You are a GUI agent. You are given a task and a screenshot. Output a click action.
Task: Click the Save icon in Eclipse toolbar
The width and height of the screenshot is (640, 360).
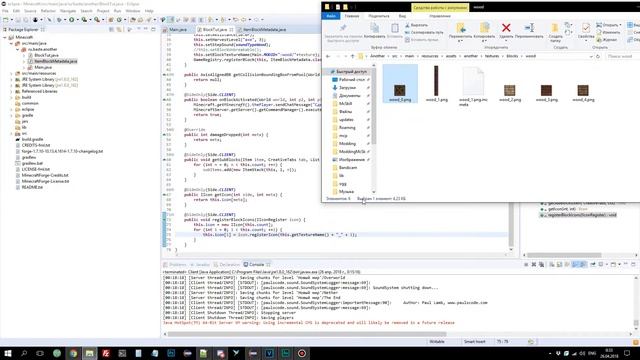(18, 20)
